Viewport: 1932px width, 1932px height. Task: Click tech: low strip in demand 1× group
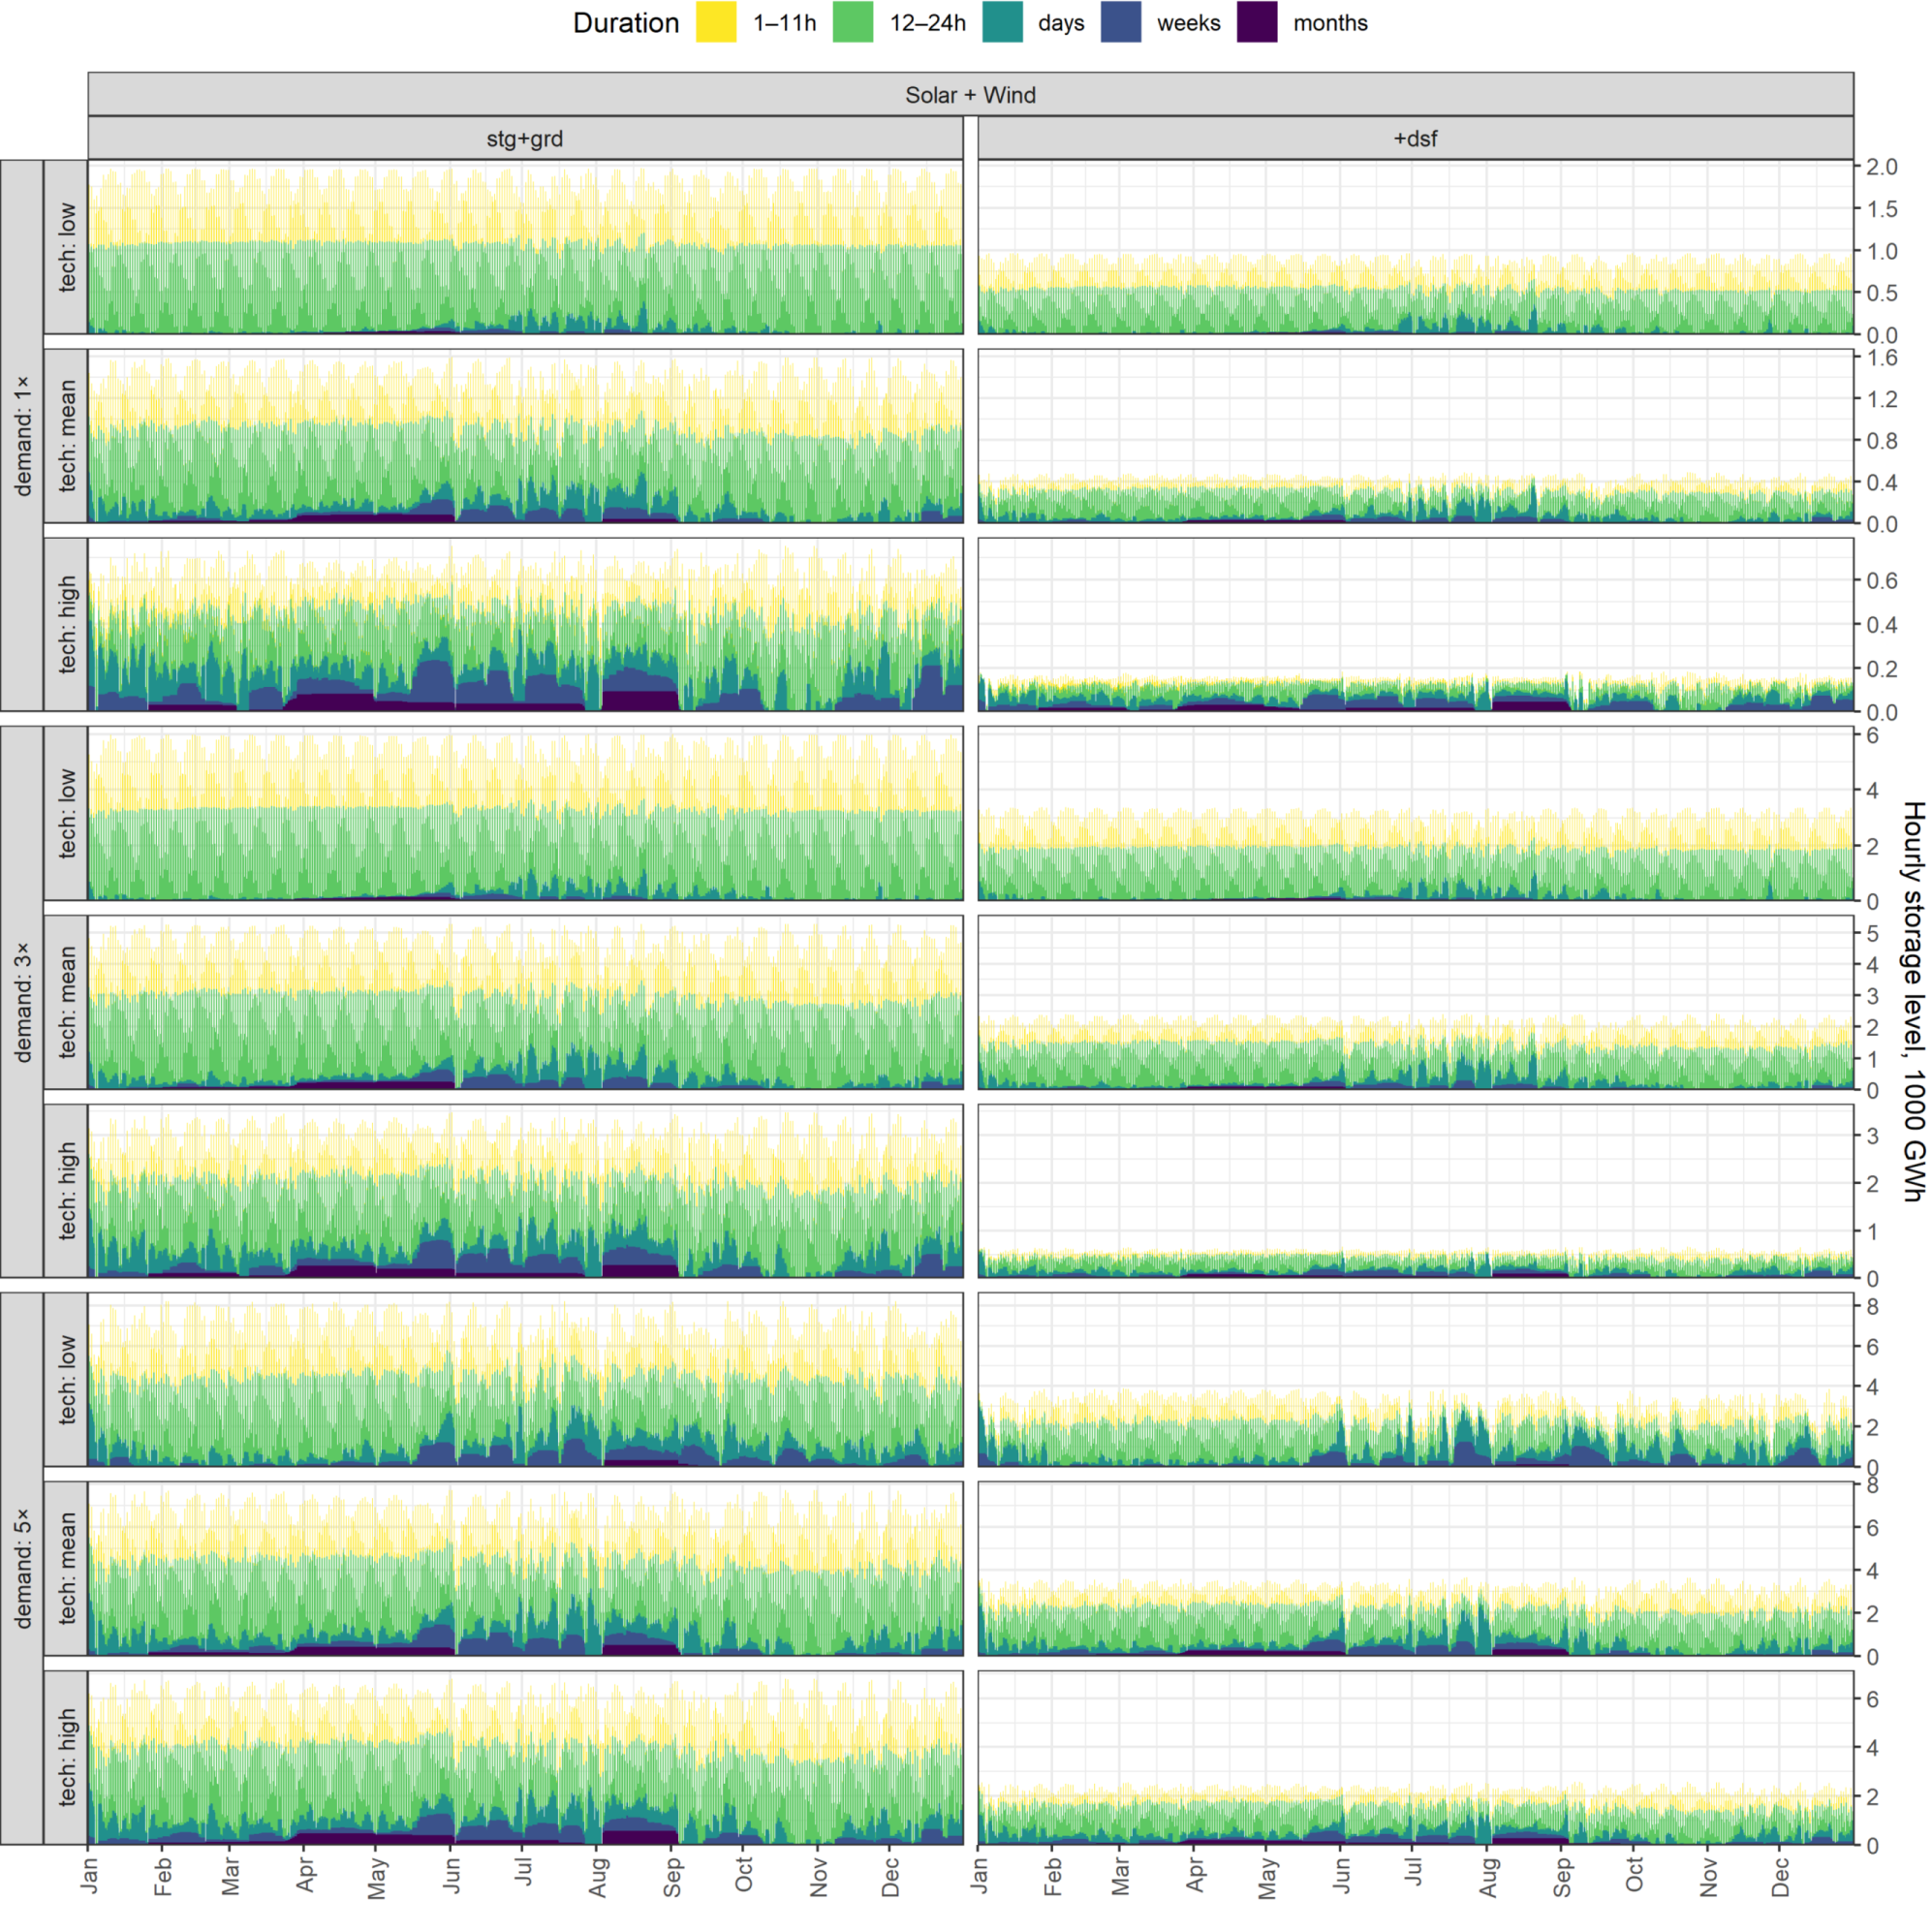(66, 247)
